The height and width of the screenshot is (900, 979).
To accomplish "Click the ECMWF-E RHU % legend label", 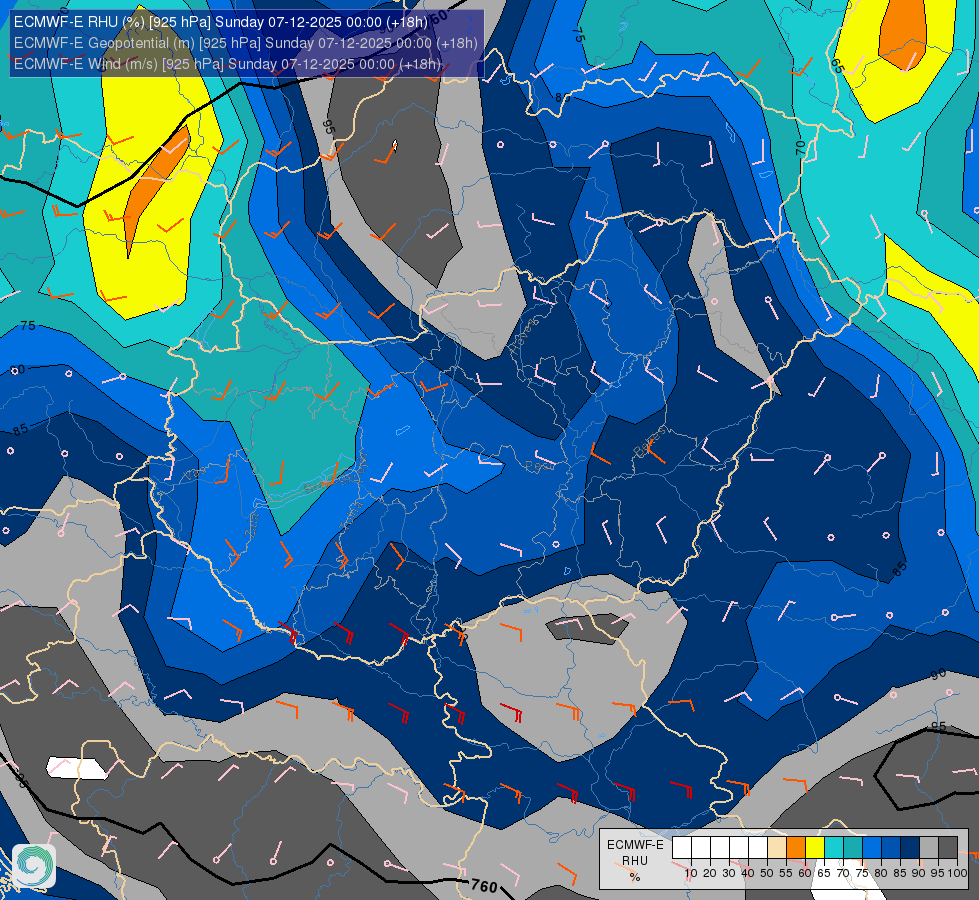I will click(635, 861).
